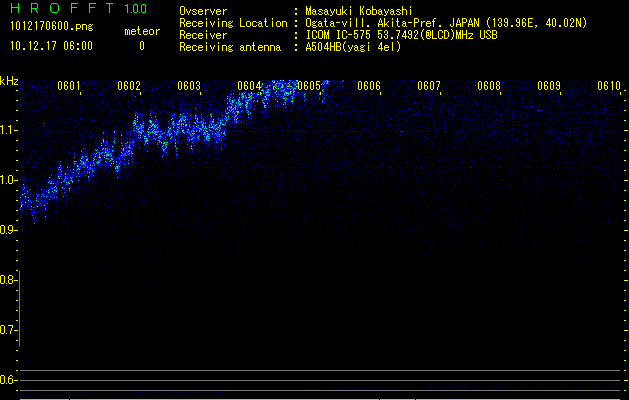
Task: Click the 0605 time tick label
Action: click(x=309, y=86)
